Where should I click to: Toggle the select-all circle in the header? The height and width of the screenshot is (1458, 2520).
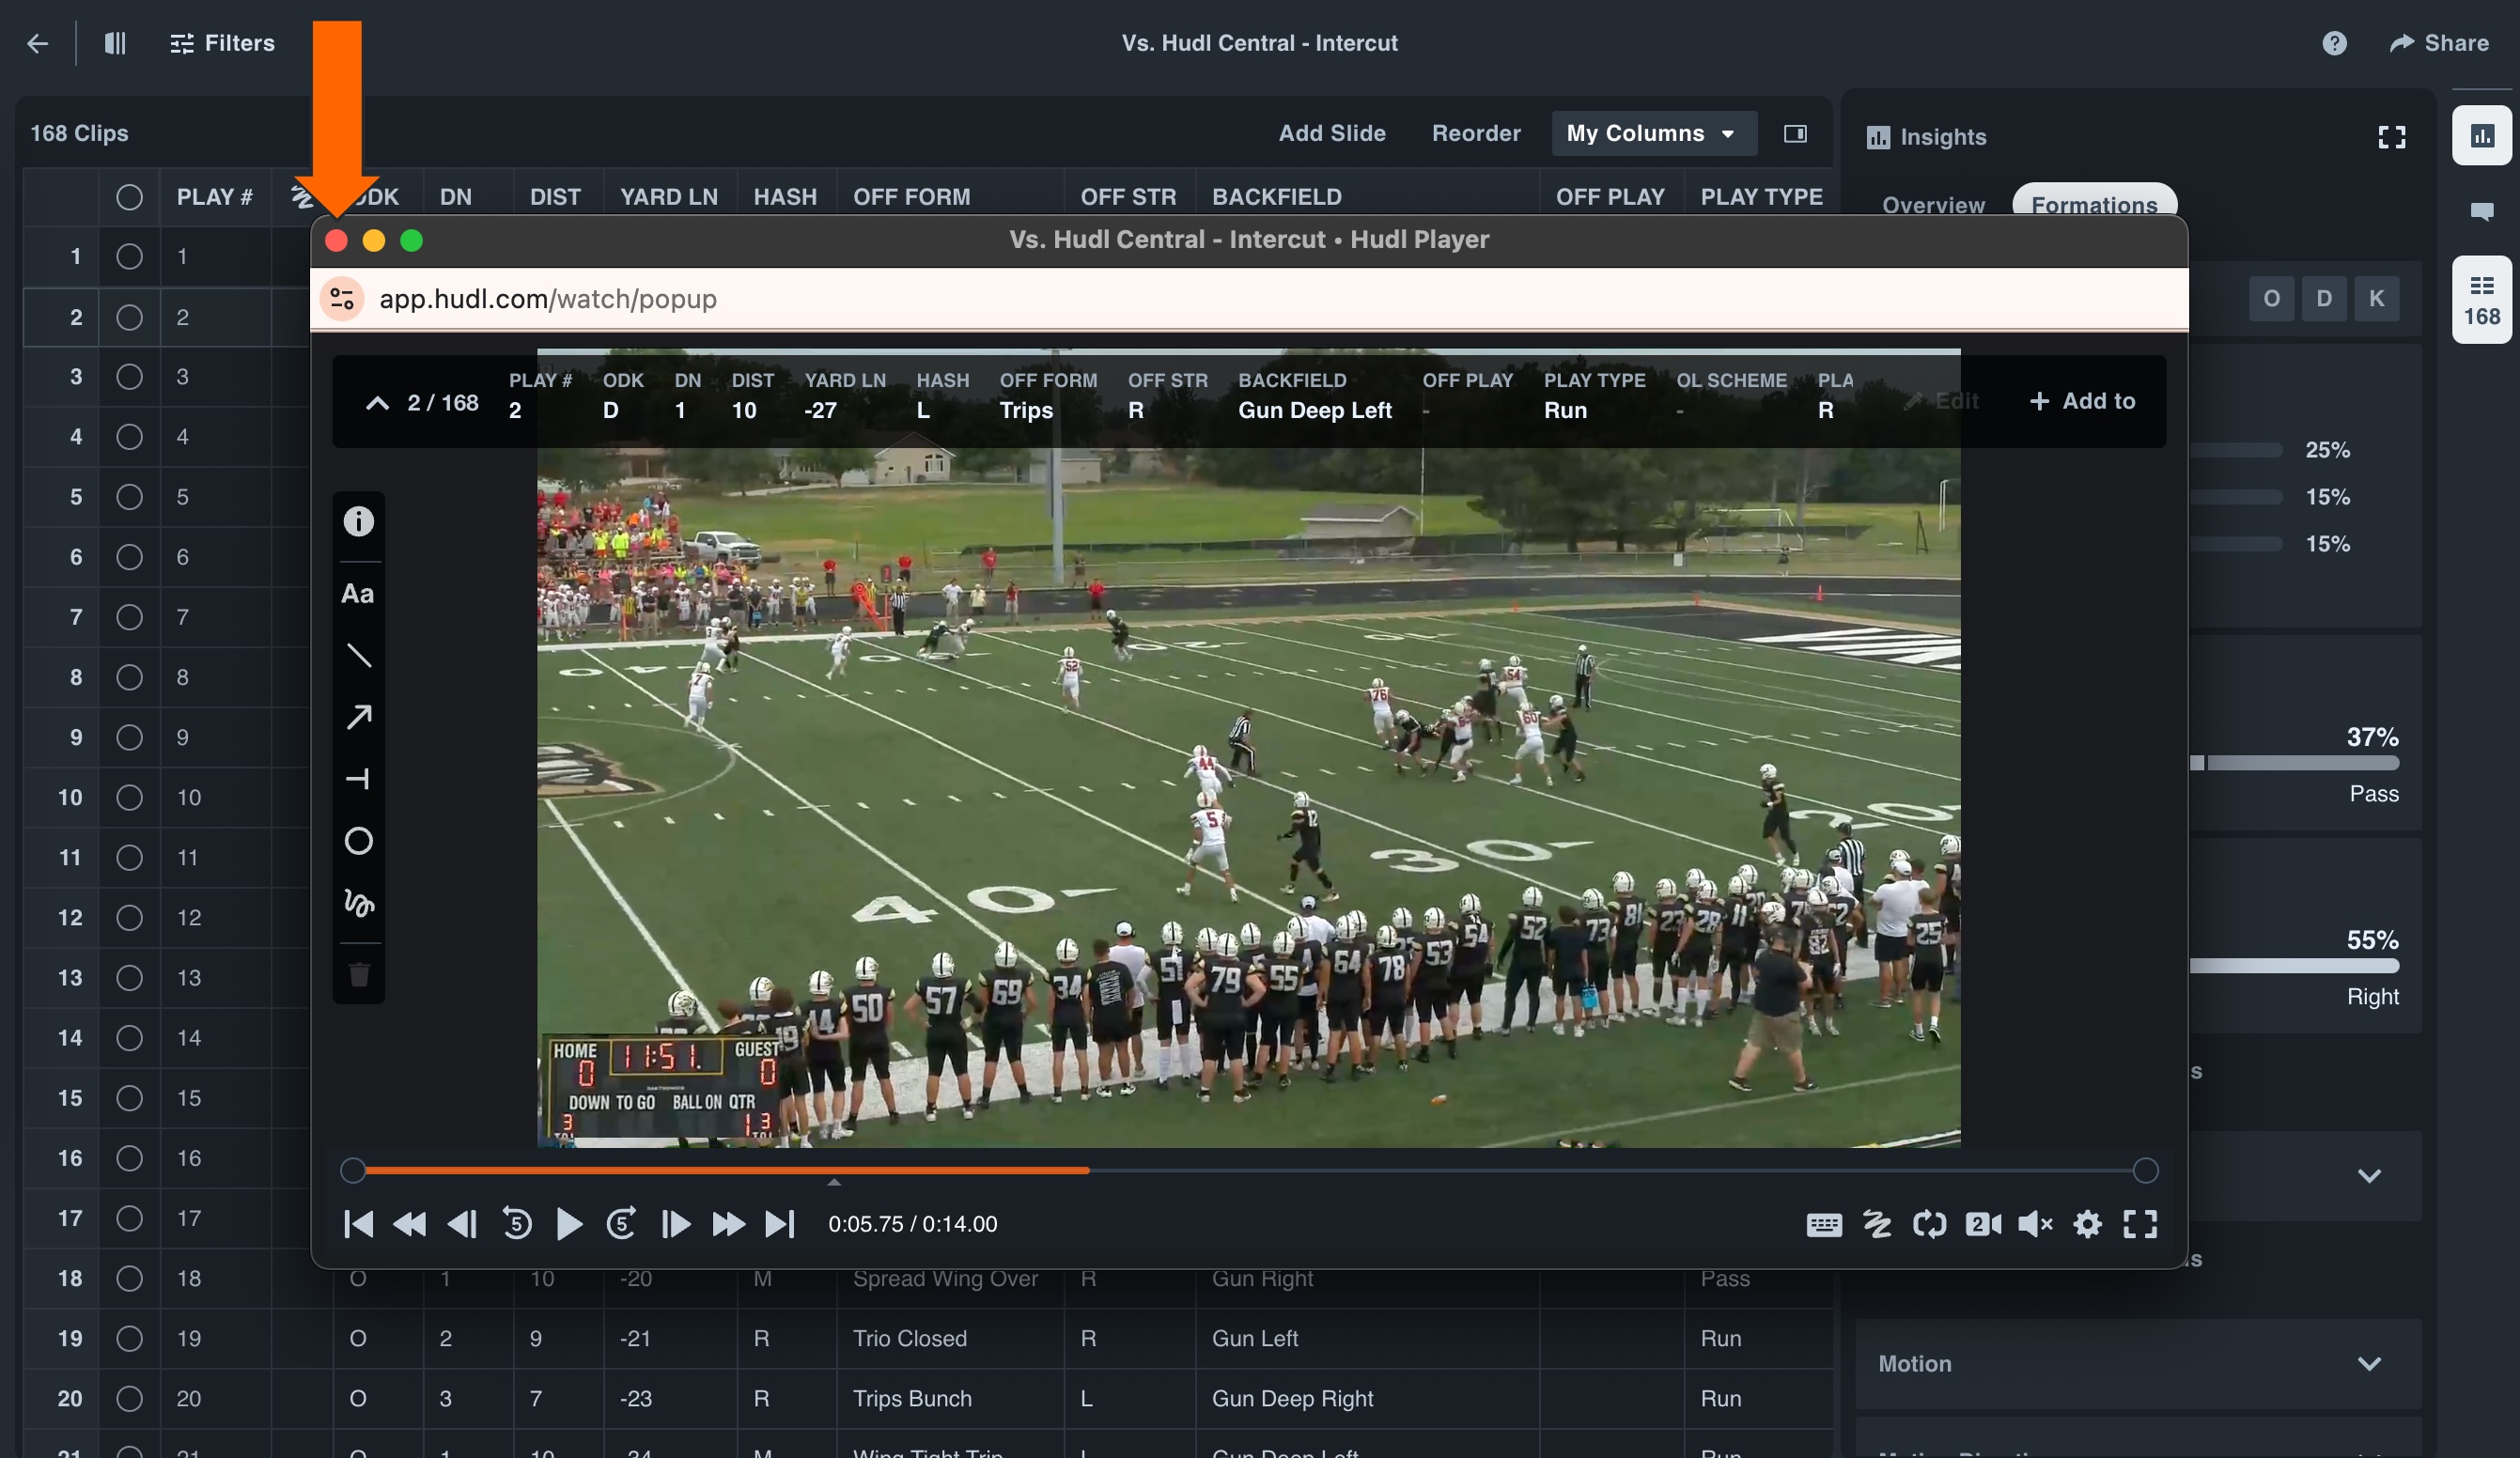click(129, 197)
